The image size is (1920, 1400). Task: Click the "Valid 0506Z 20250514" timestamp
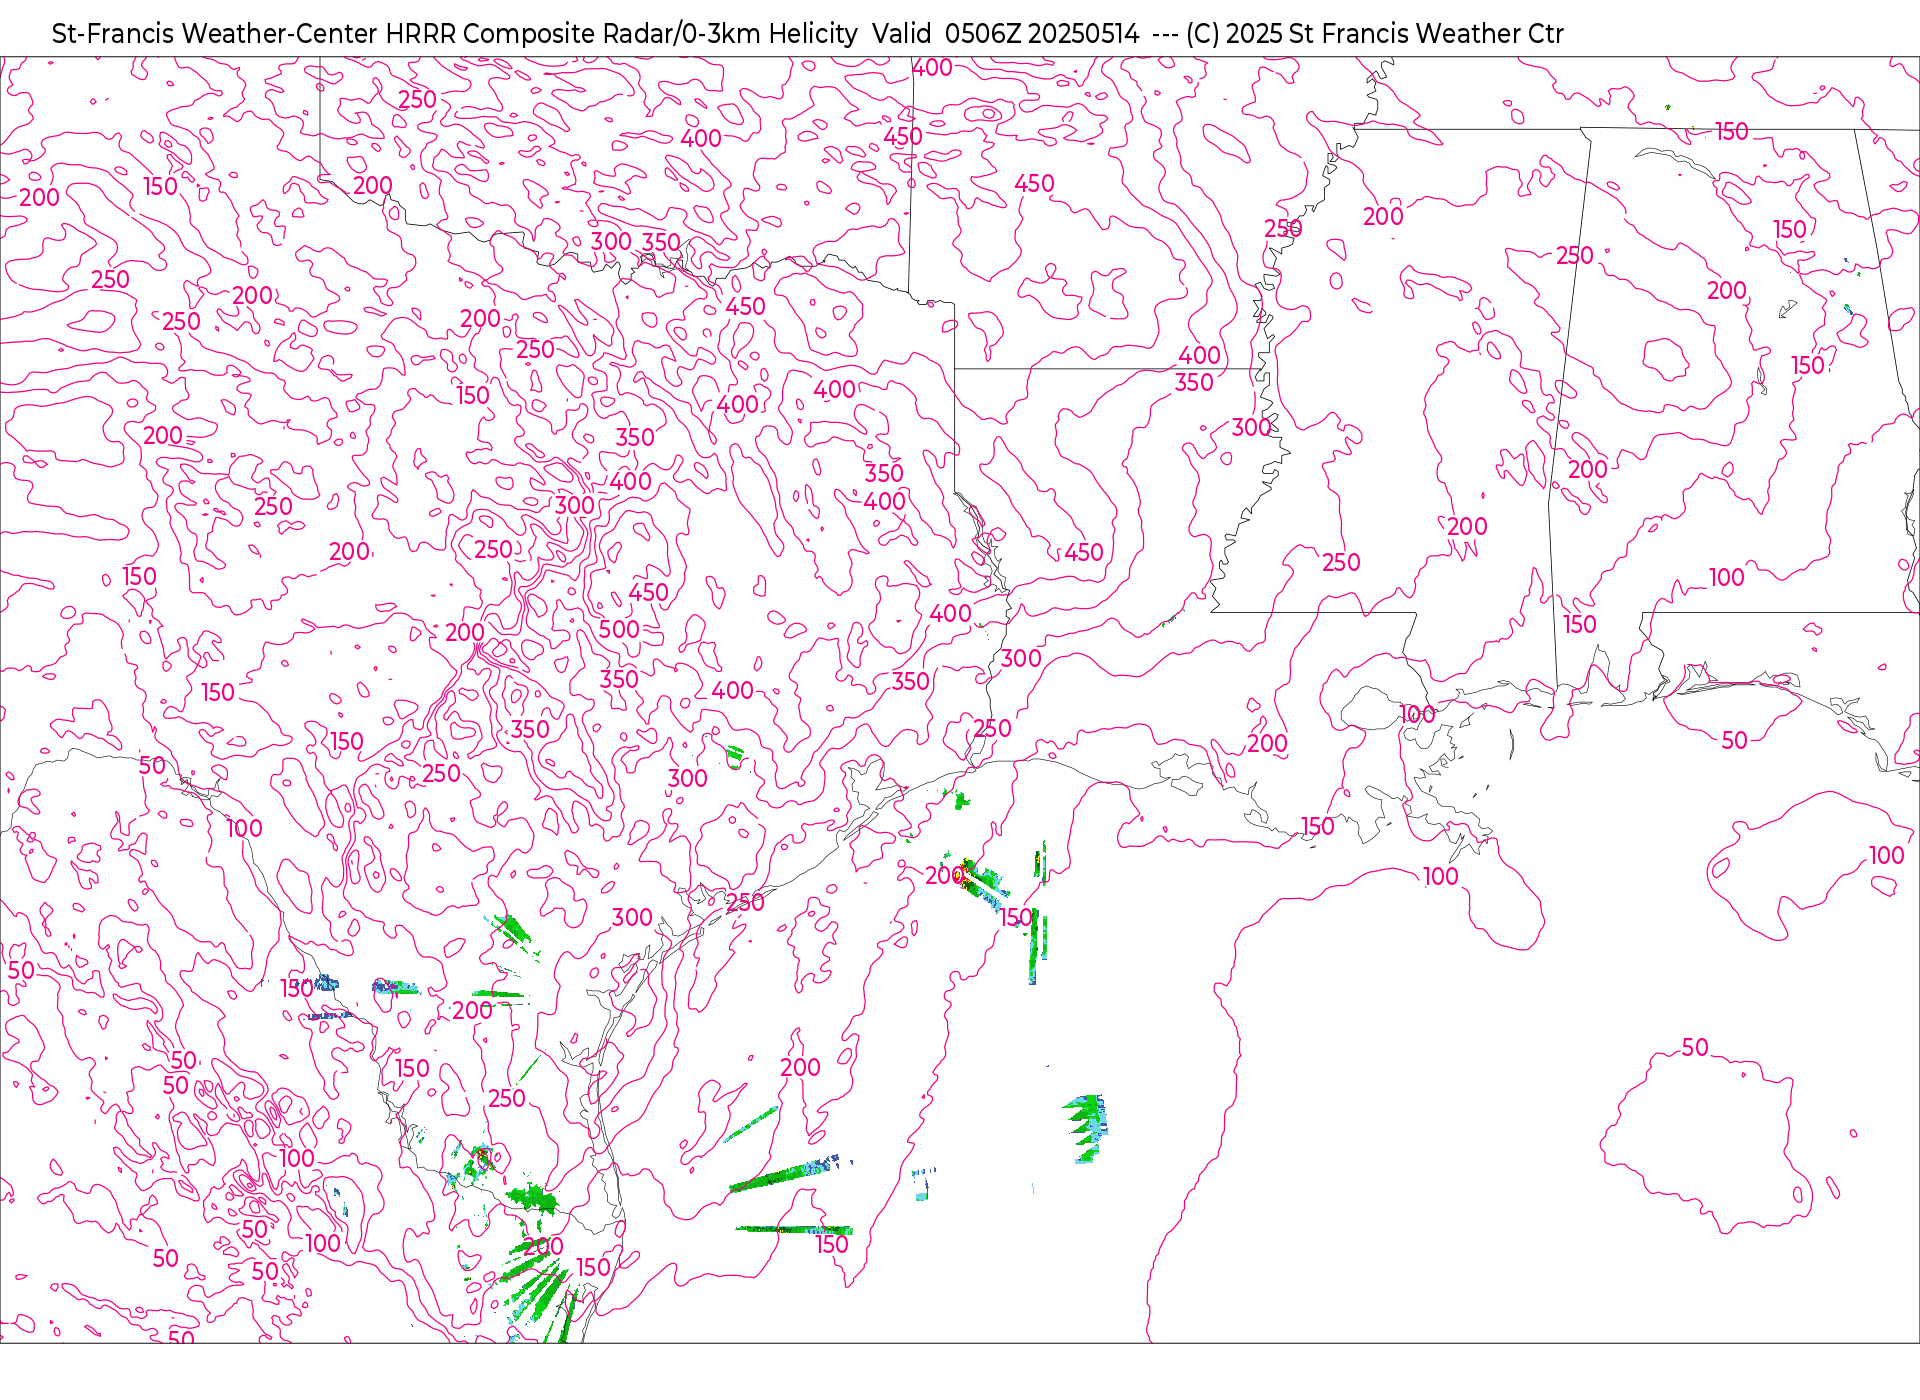[x=1005, y=34]
